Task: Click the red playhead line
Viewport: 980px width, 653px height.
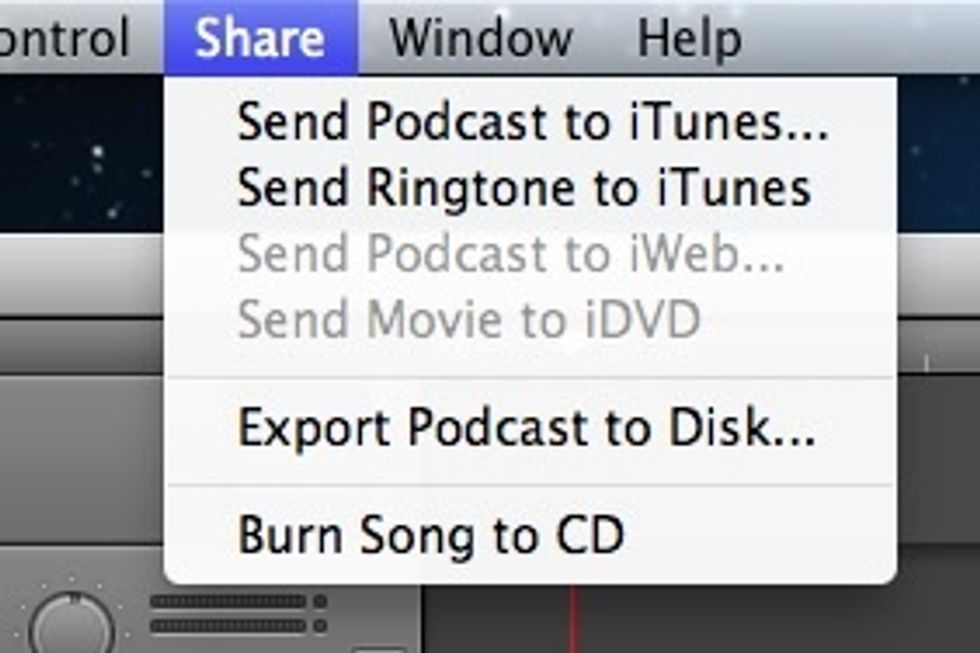Action: [x=572, y=619]
